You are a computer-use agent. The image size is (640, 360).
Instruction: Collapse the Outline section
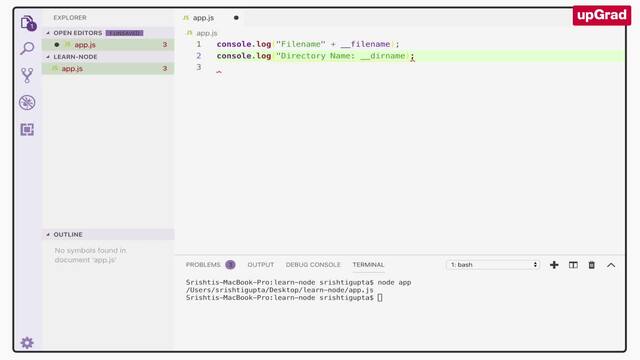pos(48,235)
